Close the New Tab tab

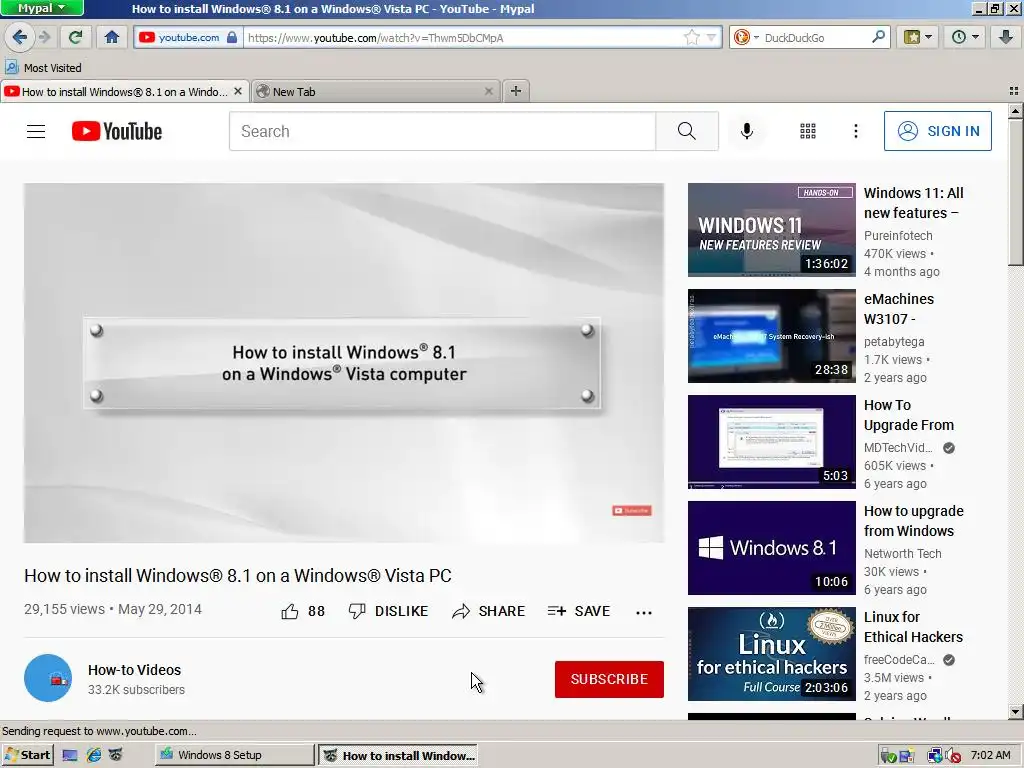click(x=488, y=91)
